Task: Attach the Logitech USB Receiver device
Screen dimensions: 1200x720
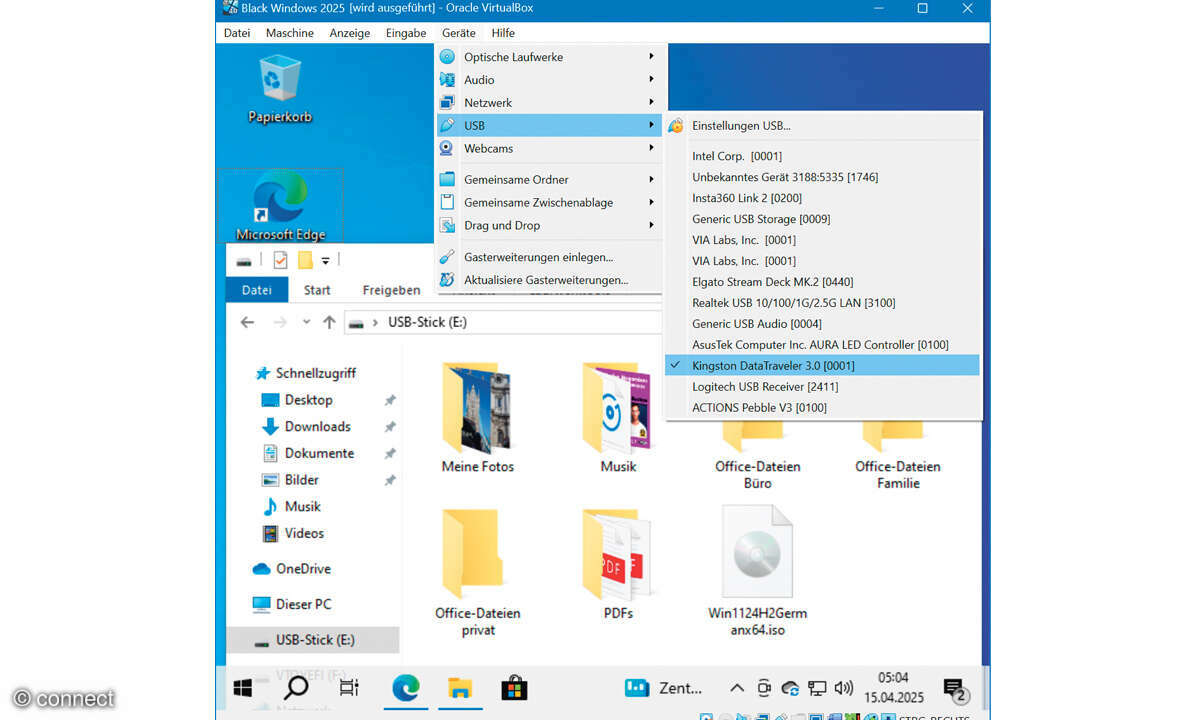Action: click(x=764, y=387)
